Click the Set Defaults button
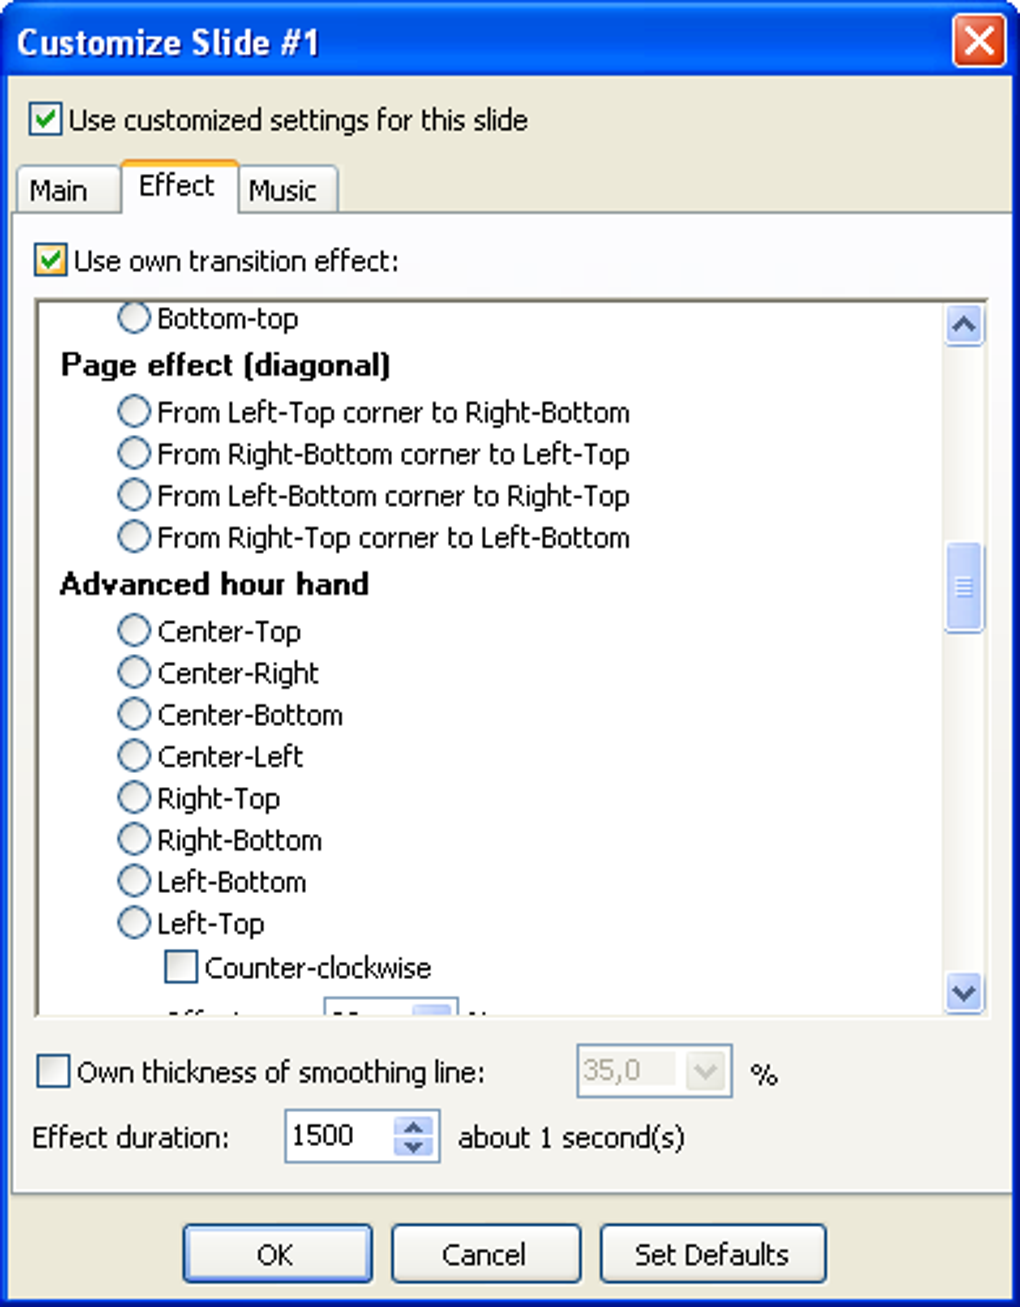The height and width of the screenshot is (1307, 1020). coord(712,1254)
